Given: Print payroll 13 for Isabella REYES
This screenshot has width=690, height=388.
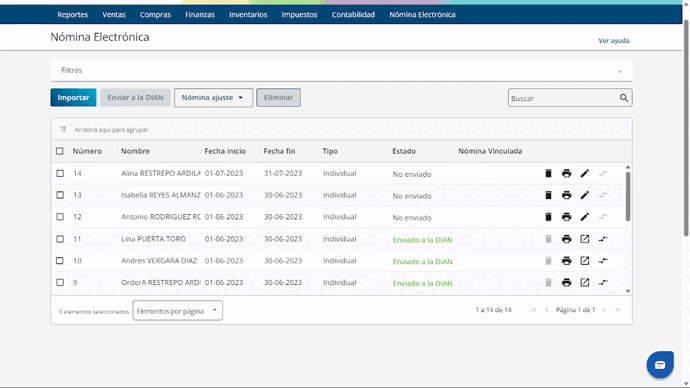Looking at the screenshot, I should (x=566, y=195).
